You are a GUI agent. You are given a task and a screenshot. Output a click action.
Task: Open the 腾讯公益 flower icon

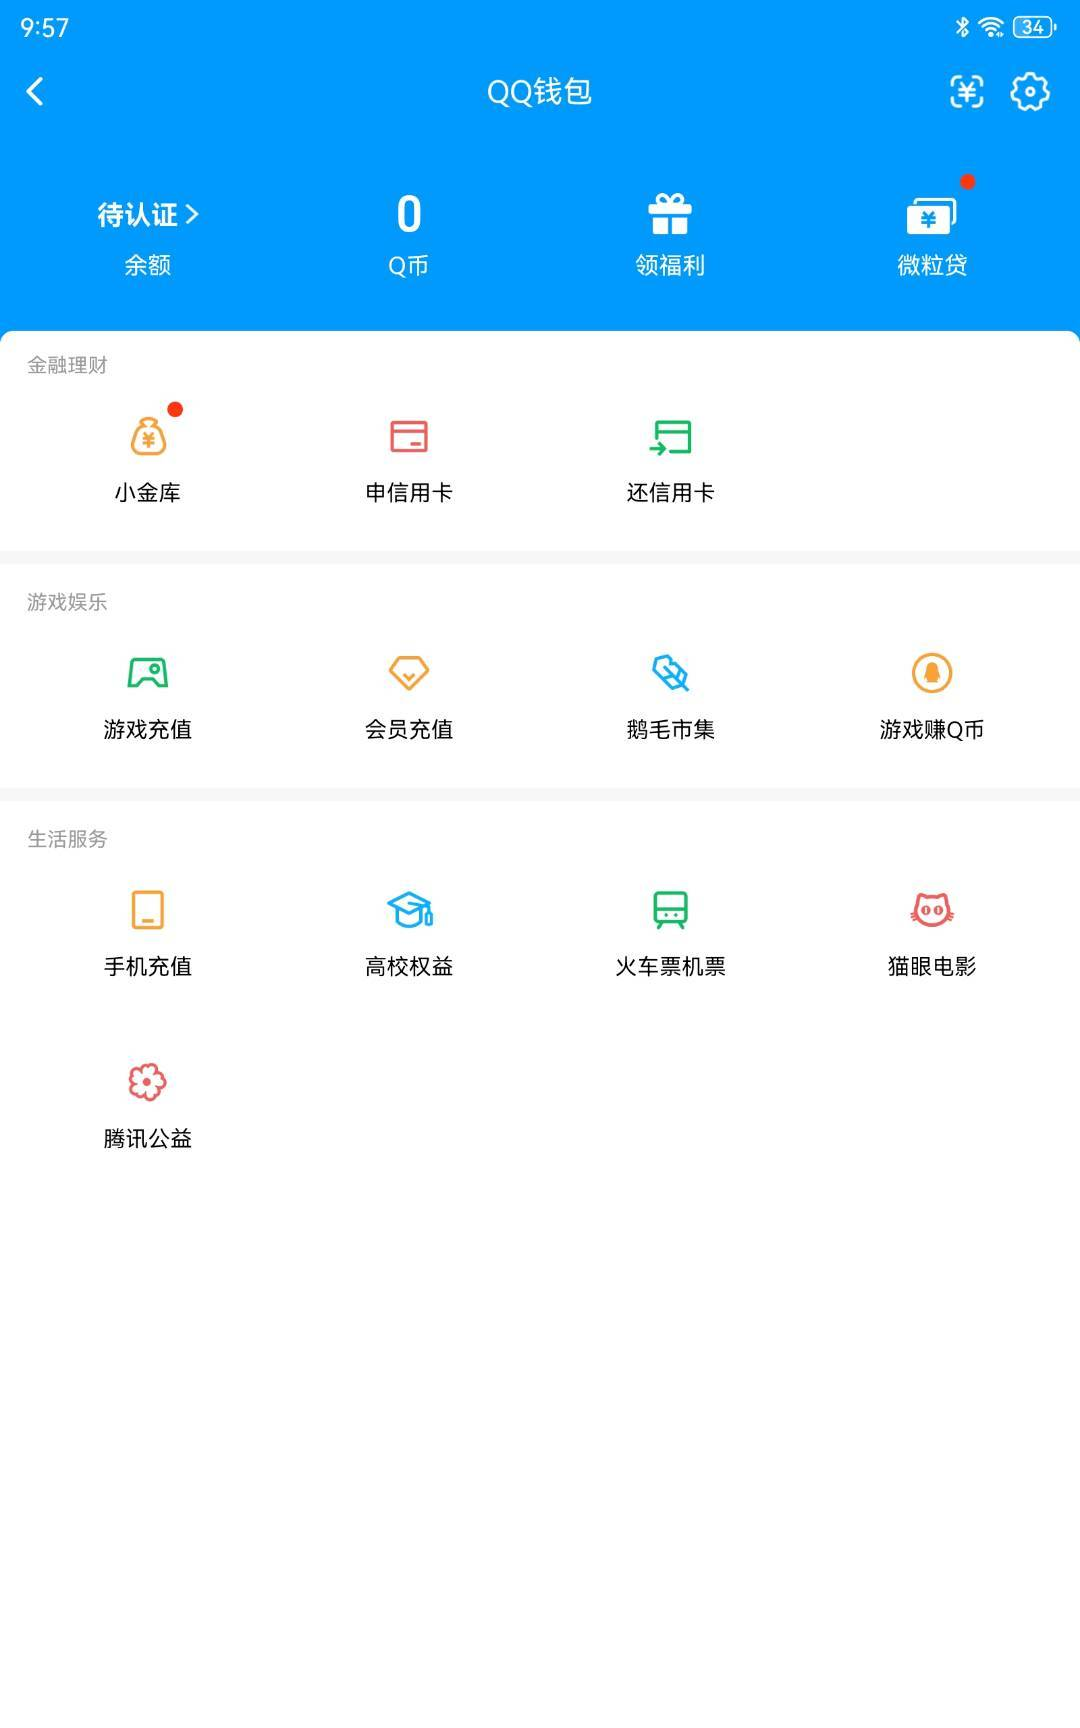click(148, 1082)
